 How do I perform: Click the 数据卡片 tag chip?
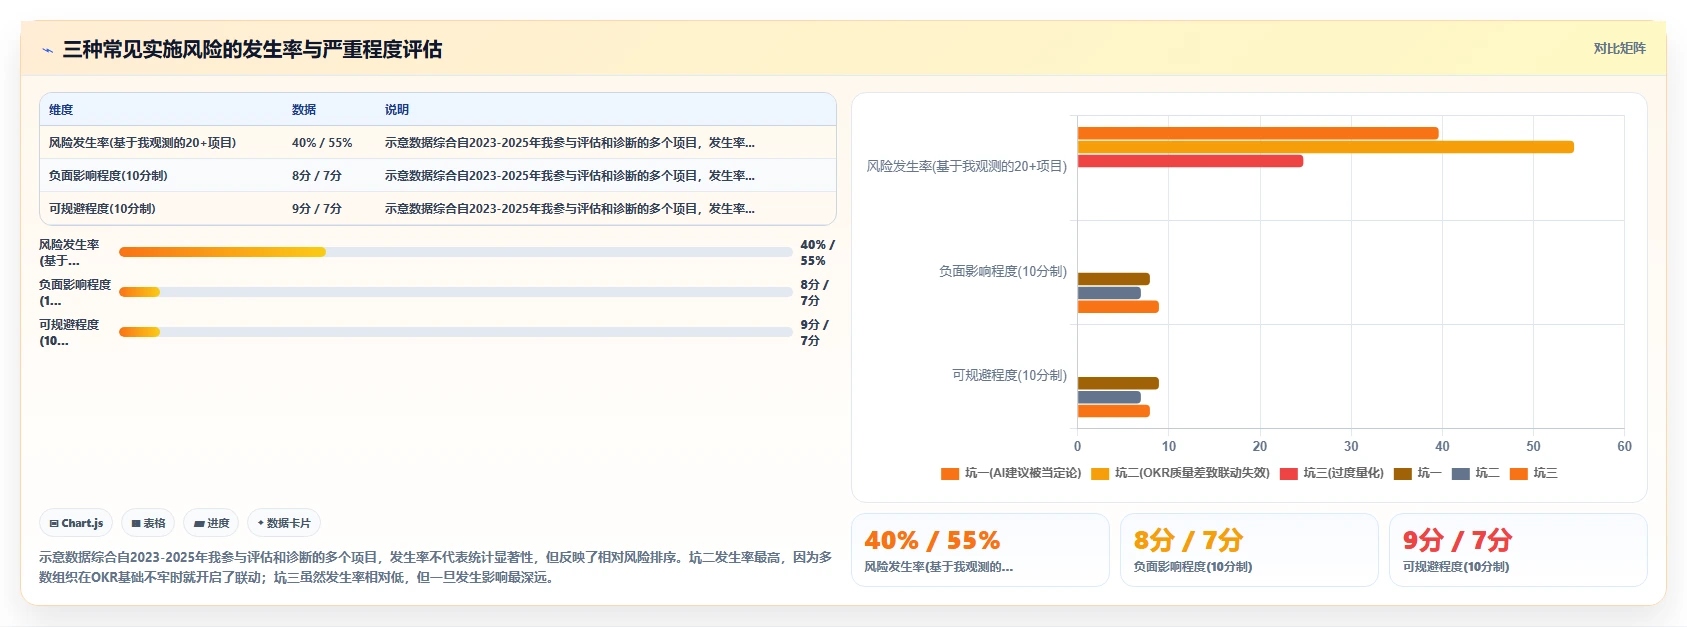click(284, 523)
